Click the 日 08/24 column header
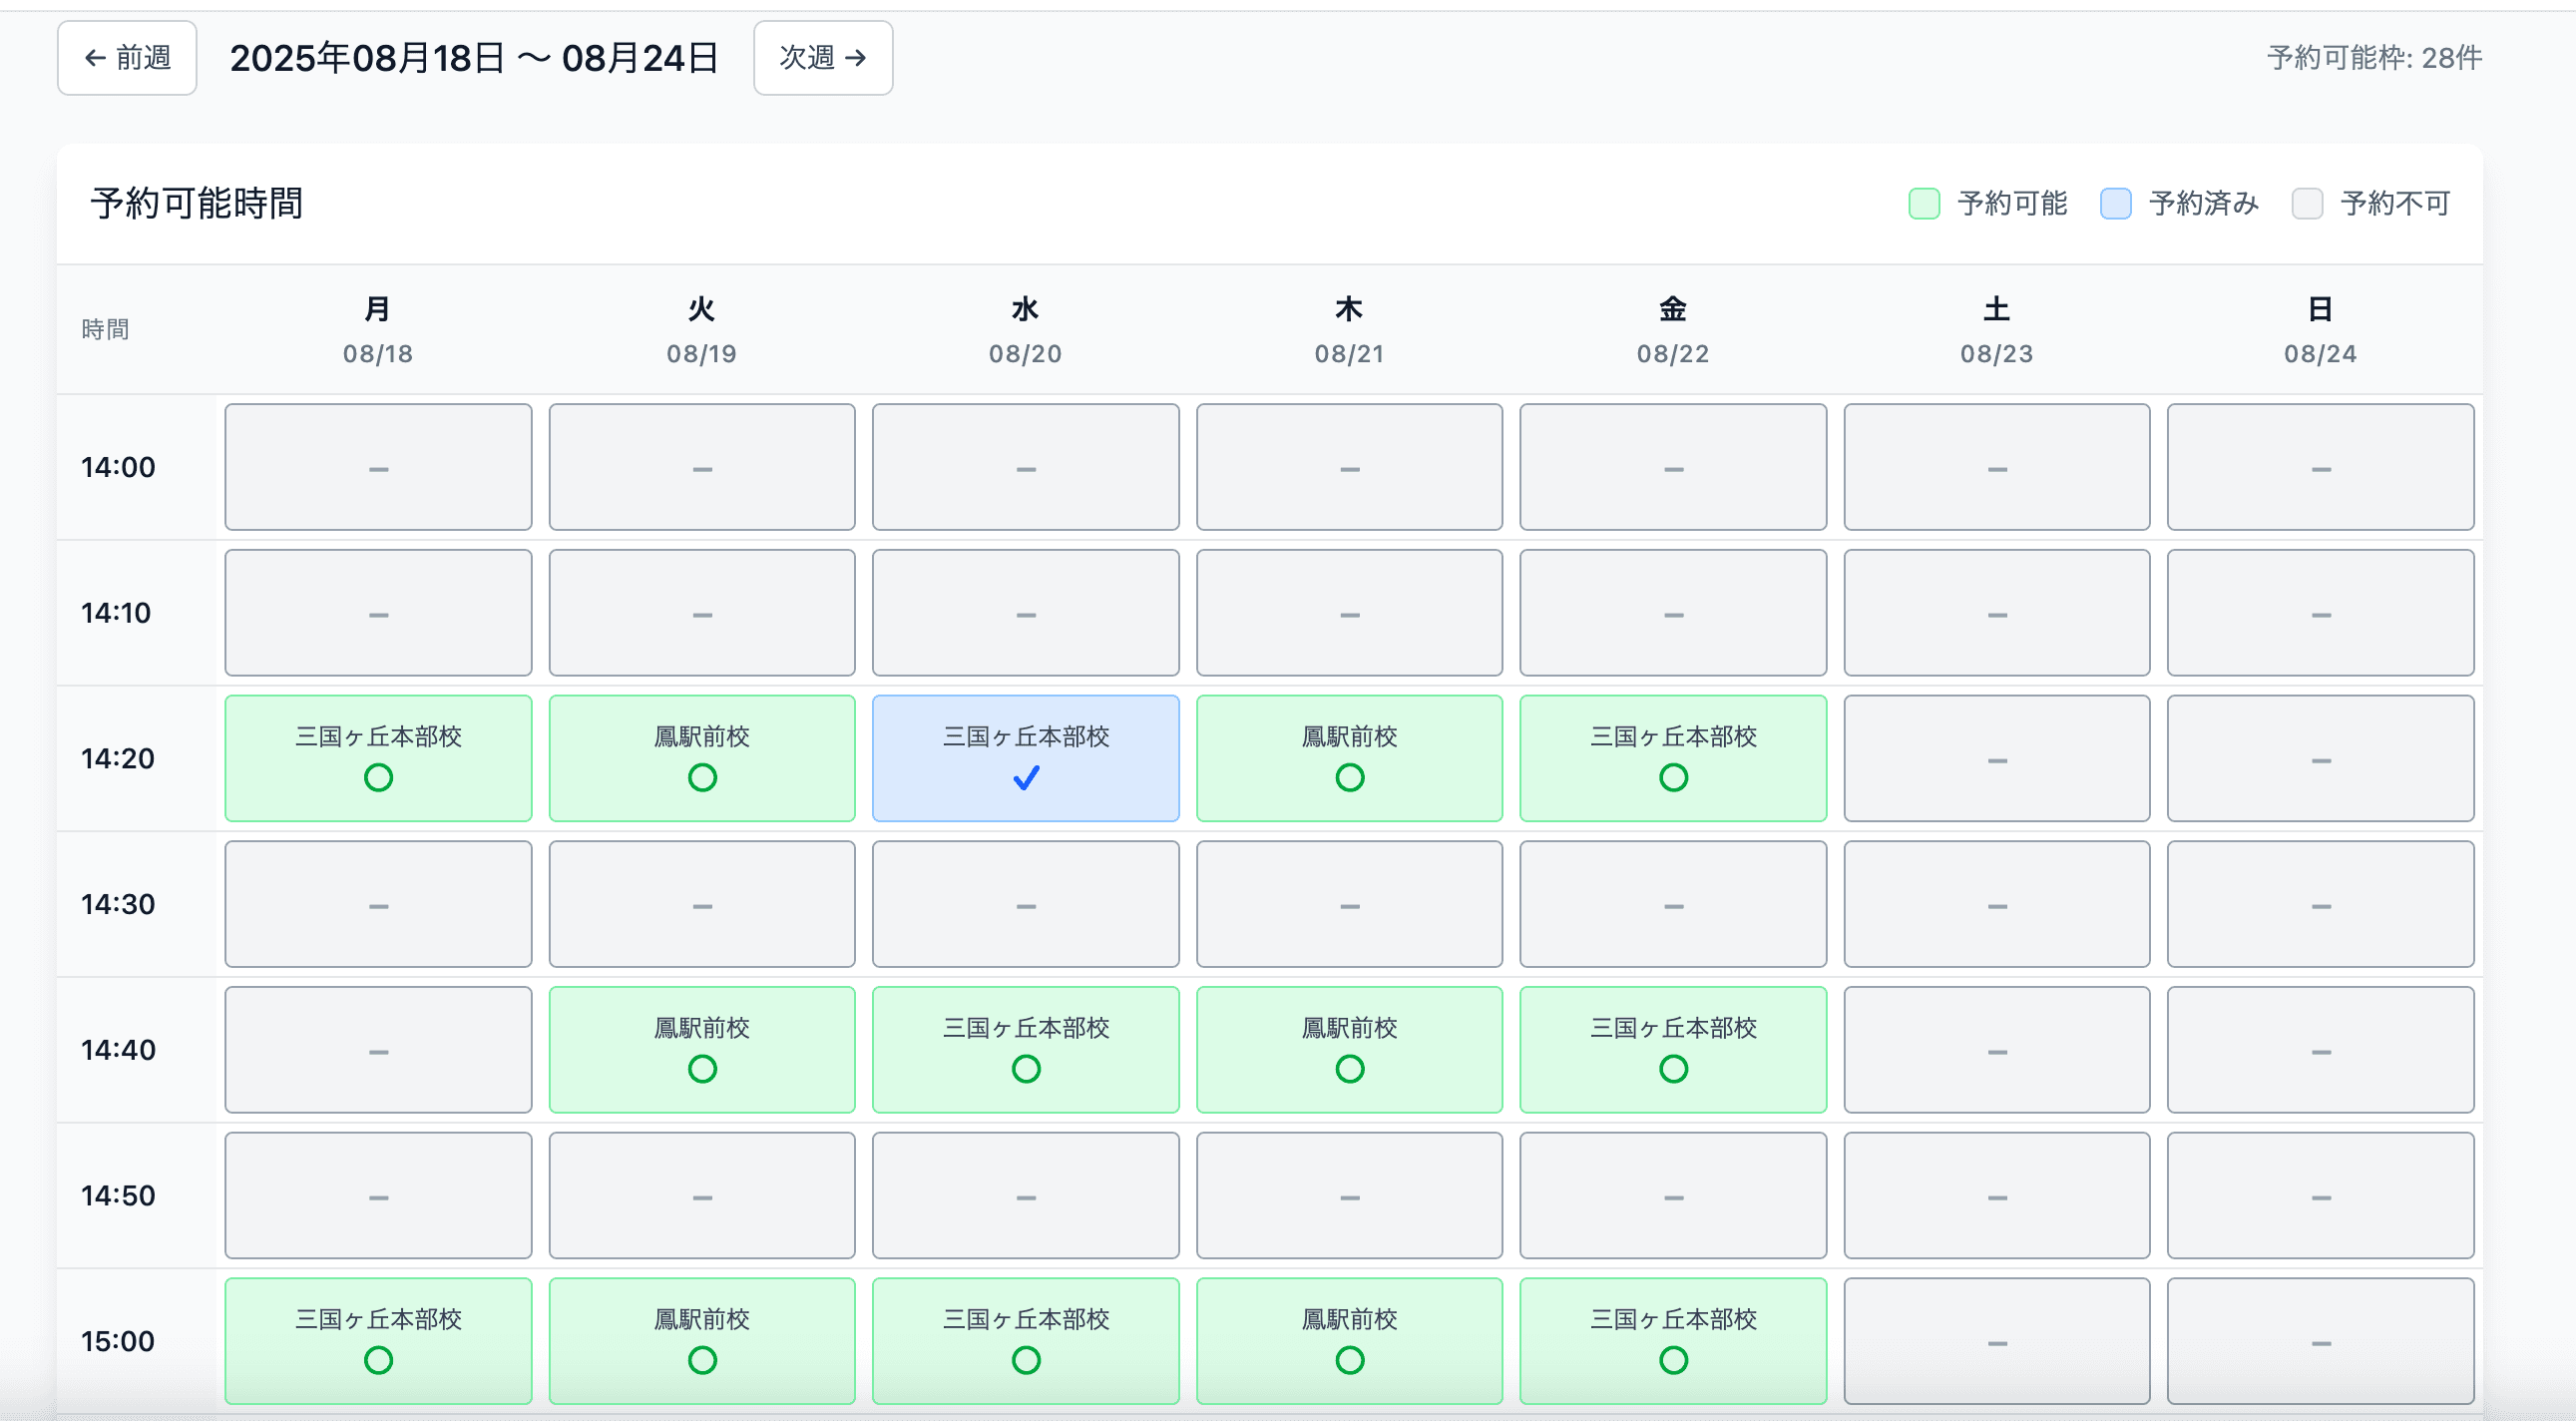The width and height of the screenshot is (2576, 1421). tap(2321, 330)
